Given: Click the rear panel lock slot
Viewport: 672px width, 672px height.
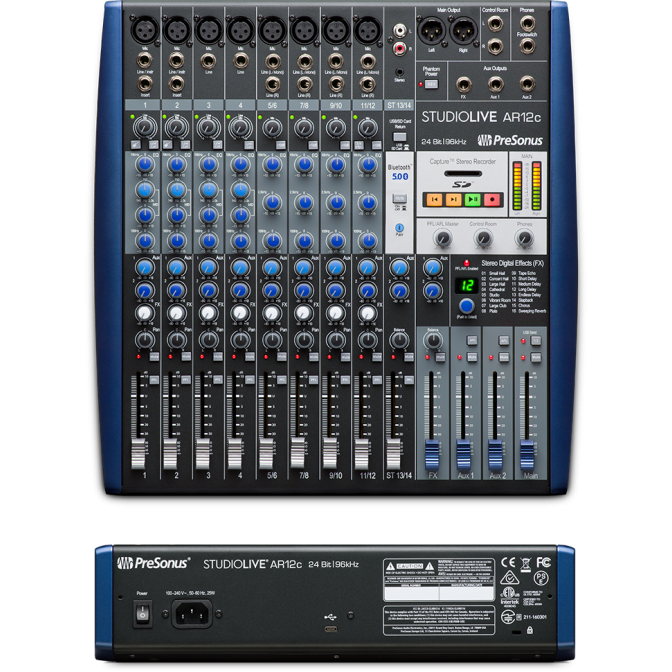Looking at the screenshot, I should click(x=517, y=632).
